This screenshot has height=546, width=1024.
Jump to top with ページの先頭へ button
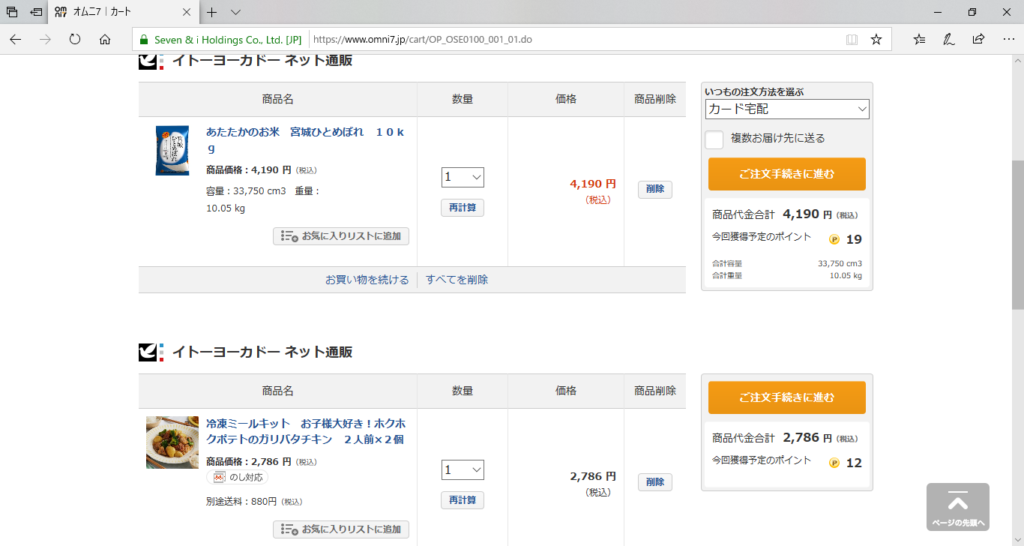pyautogui.click(x=957, y=507)
